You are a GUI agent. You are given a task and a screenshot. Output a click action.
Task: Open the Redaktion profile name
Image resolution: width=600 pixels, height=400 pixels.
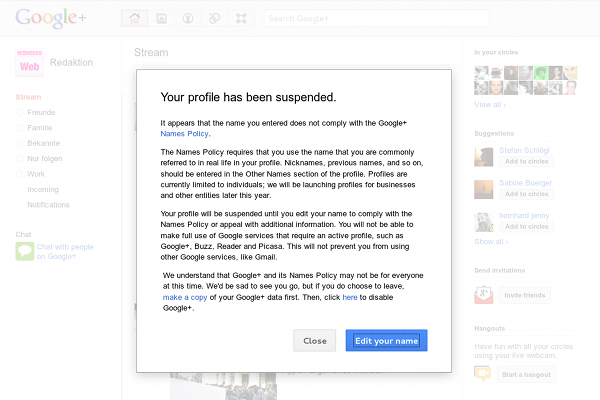tap(71, 62)
